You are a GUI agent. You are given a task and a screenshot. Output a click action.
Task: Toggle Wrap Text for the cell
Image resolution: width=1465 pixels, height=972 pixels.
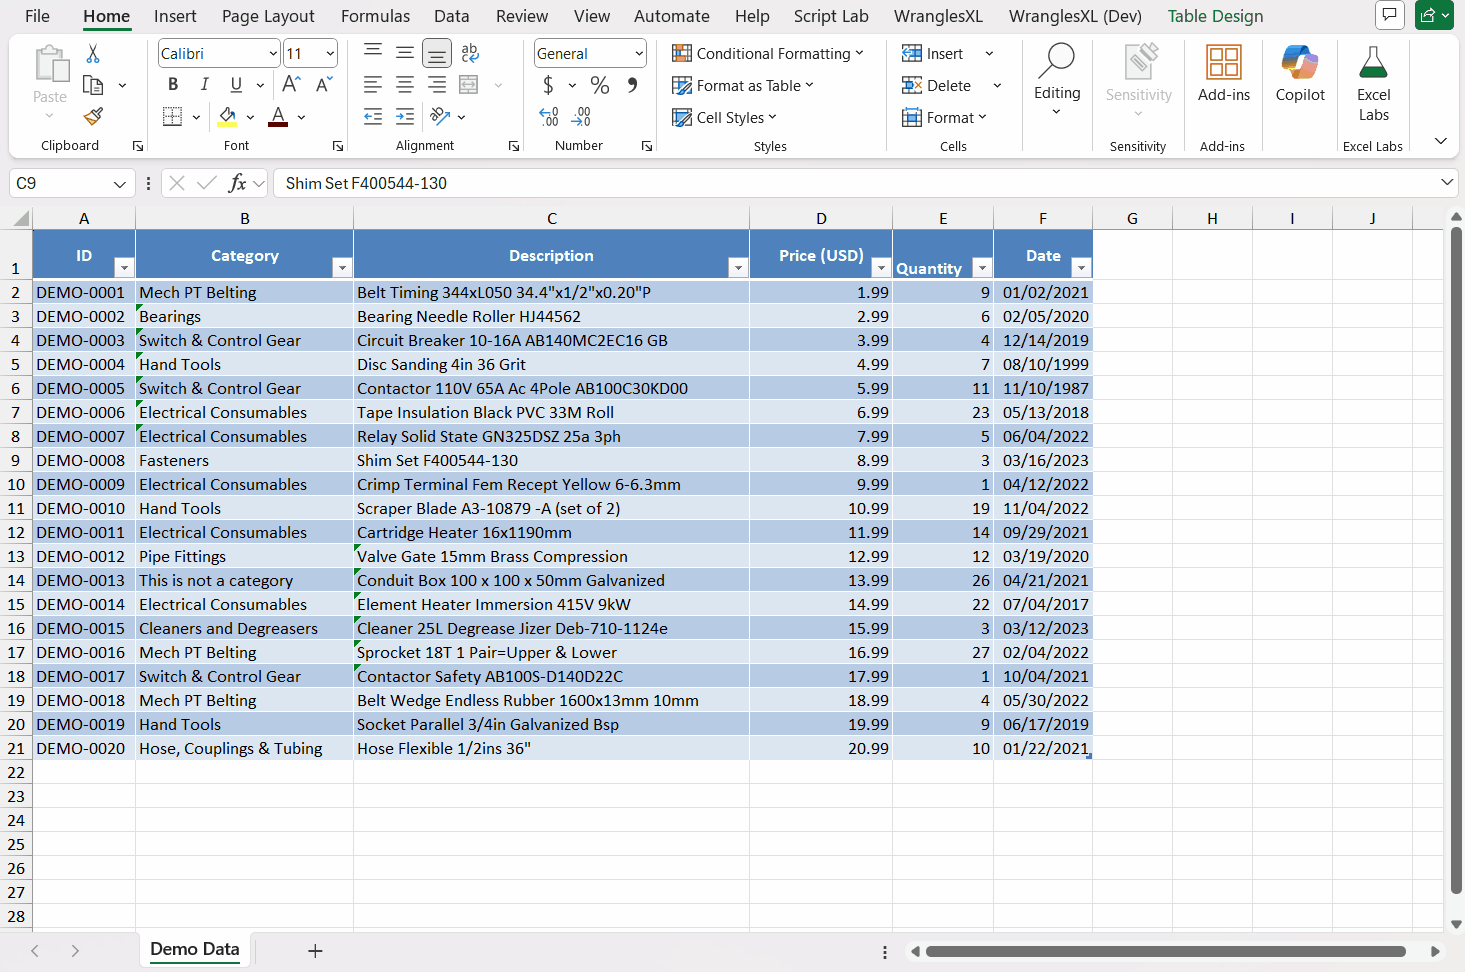click(x=470, y=53)
